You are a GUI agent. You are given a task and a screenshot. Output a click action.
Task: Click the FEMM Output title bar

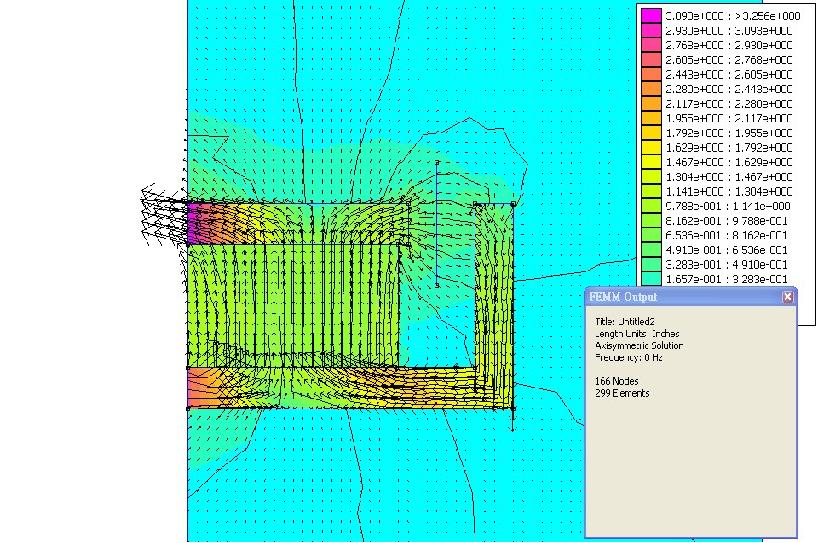[680, 297]
